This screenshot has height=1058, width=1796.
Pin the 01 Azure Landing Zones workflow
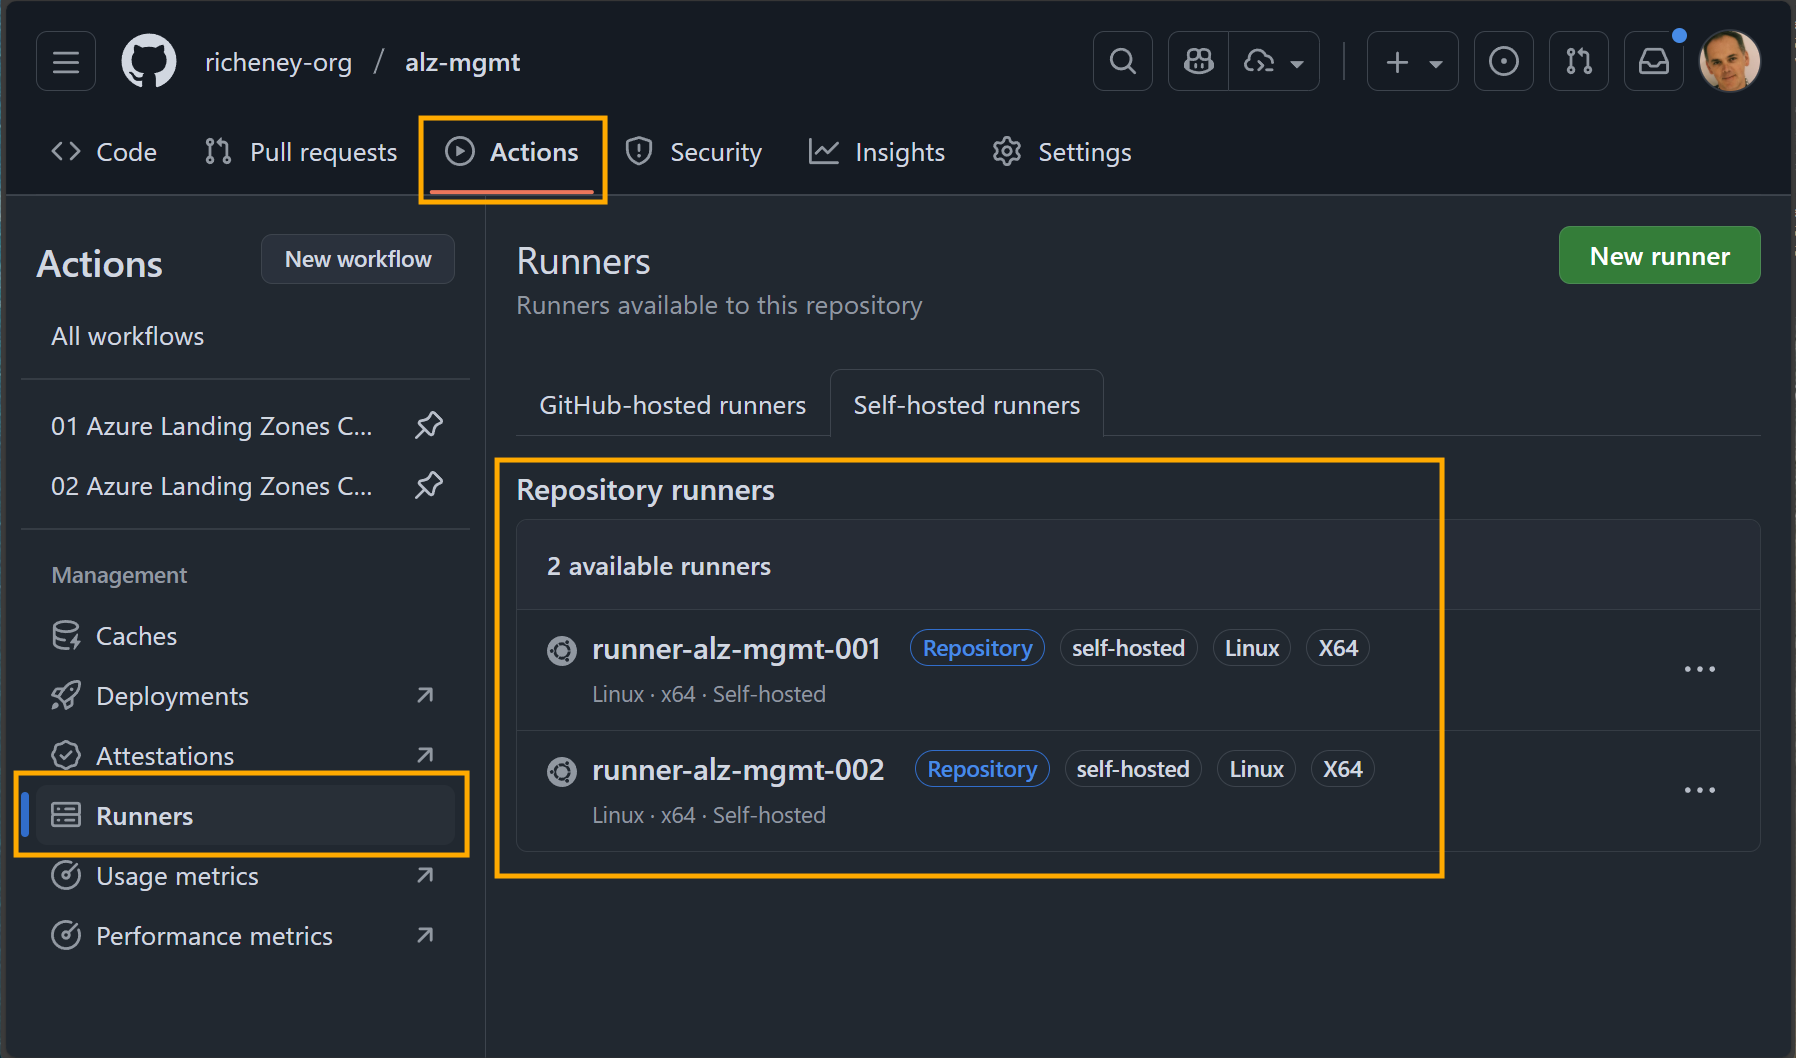(429, 425)
